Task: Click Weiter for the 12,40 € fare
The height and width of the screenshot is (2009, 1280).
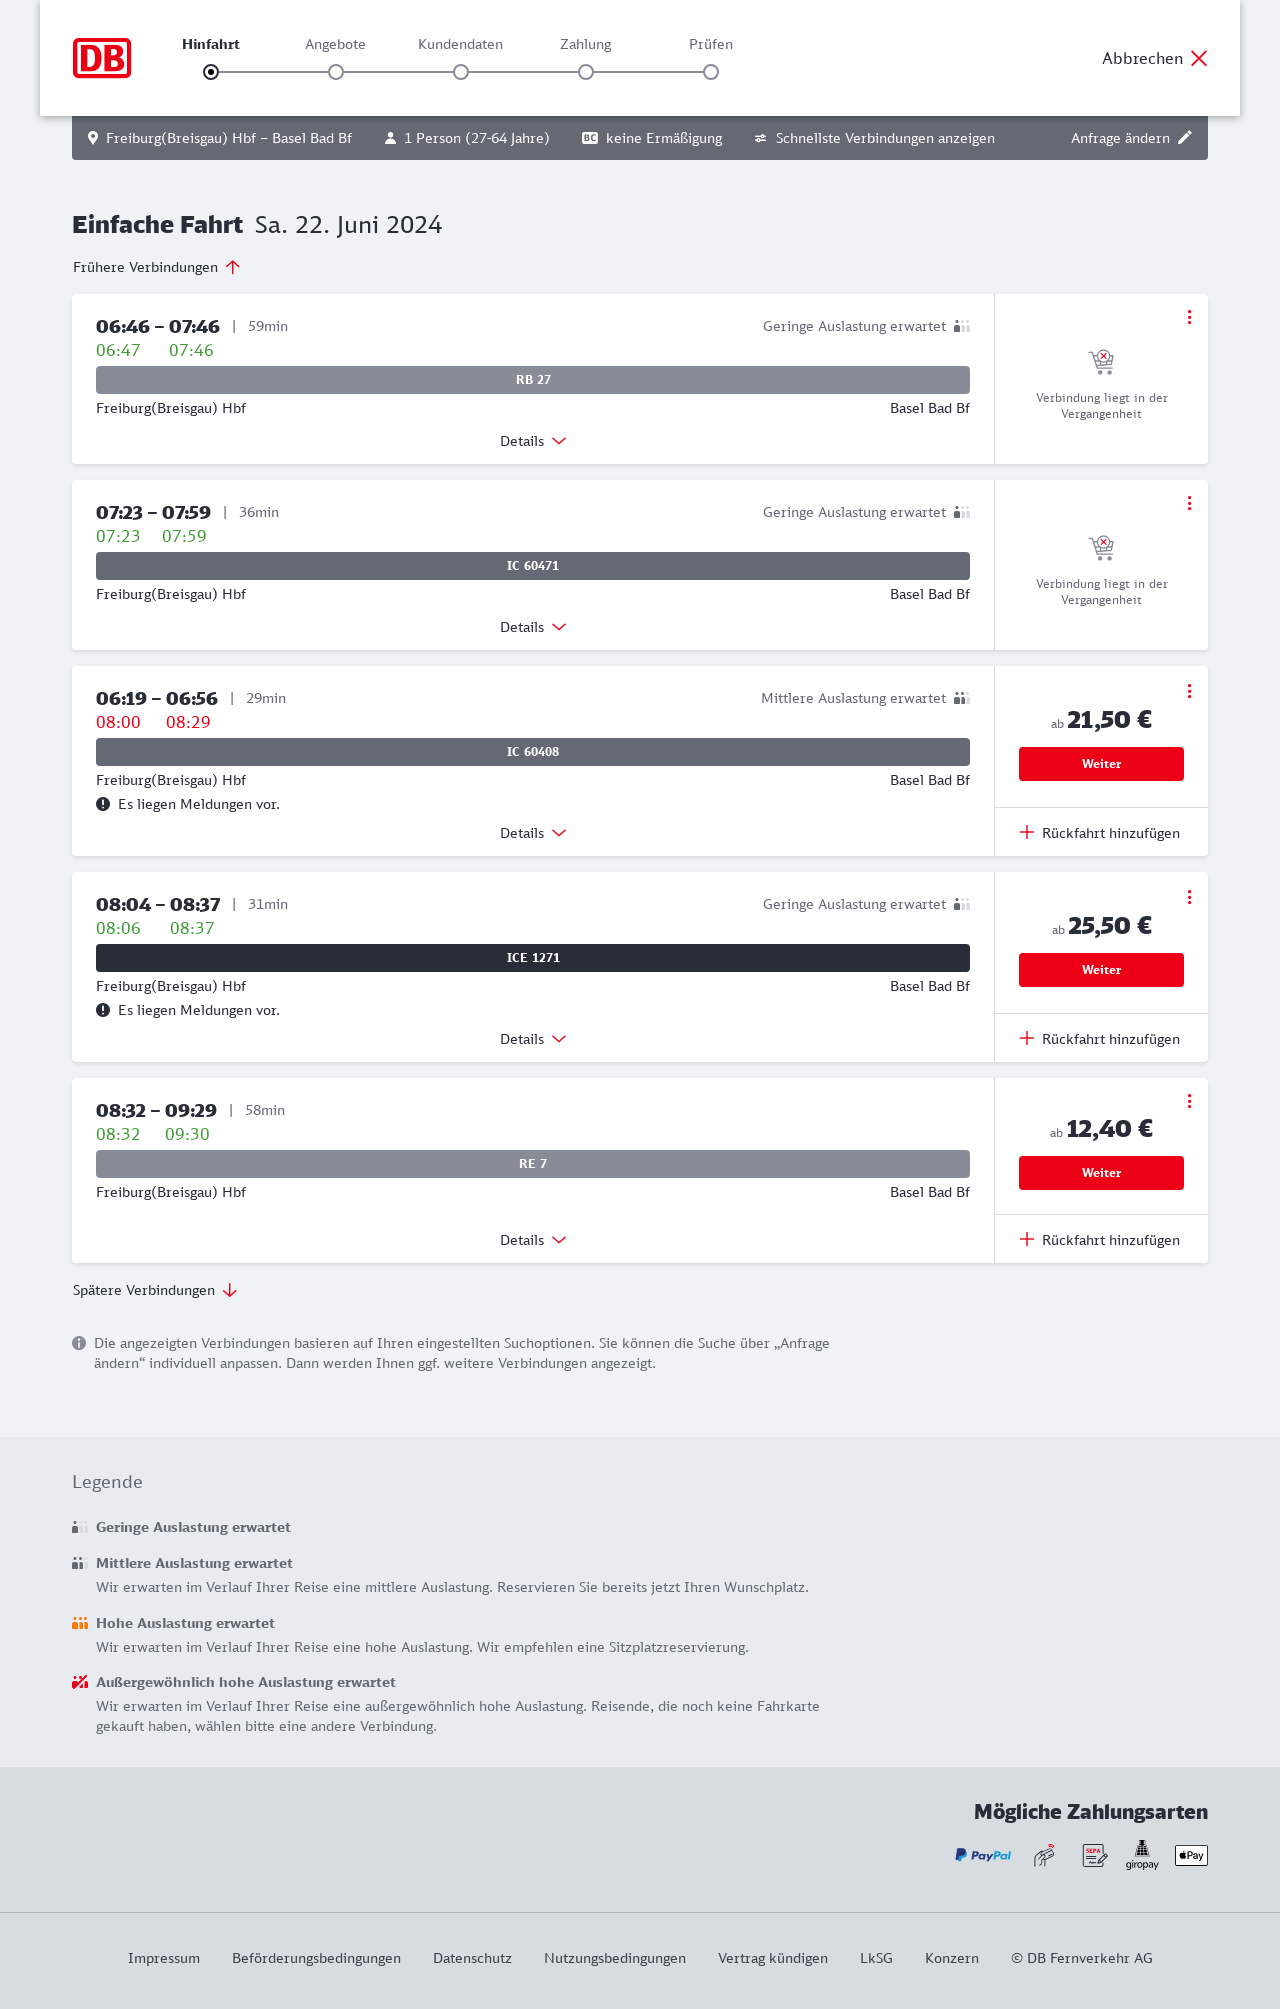Action: [x=1101, y=1173]
